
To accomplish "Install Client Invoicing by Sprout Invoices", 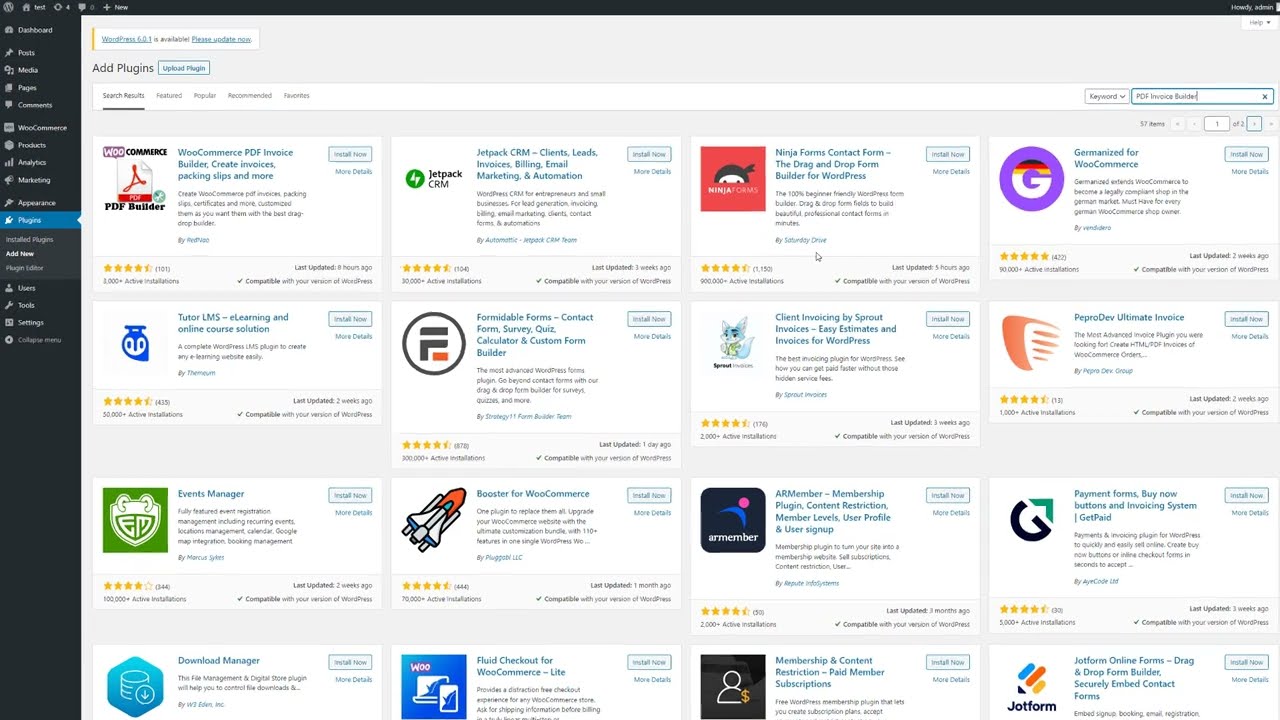I will (x=948, y=319).
